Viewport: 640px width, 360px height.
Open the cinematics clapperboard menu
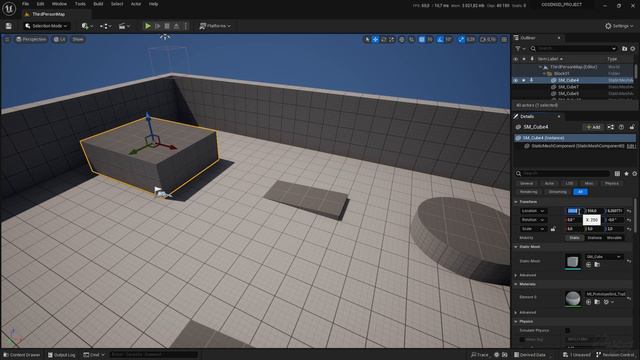click(124, 26)
